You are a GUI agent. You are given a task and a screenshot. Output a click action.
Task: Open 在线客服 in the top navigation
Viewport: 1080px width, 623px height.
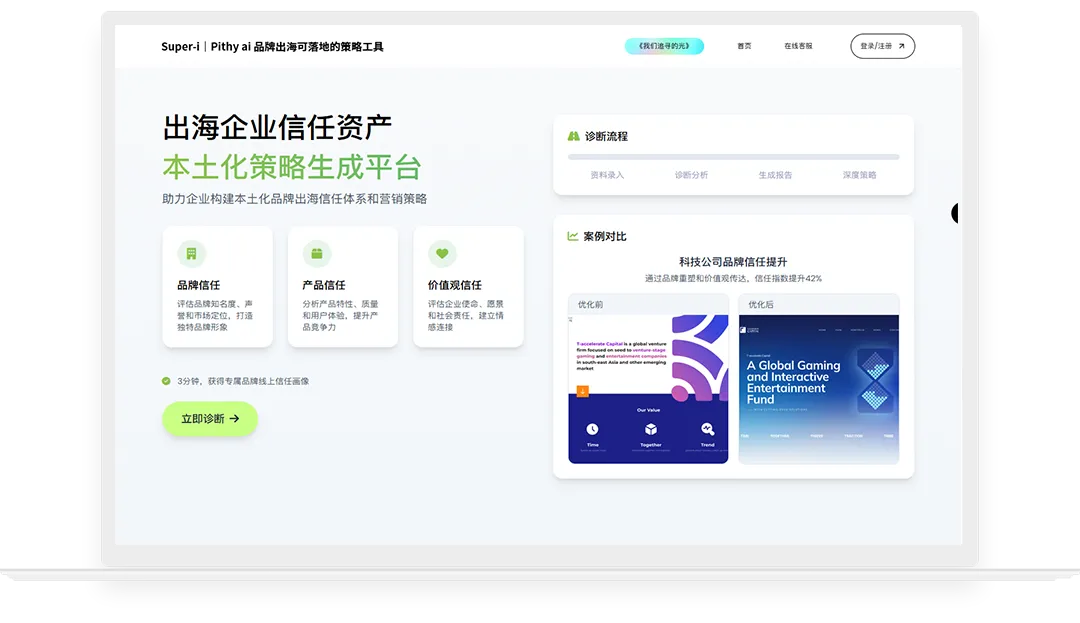point(798,46)
